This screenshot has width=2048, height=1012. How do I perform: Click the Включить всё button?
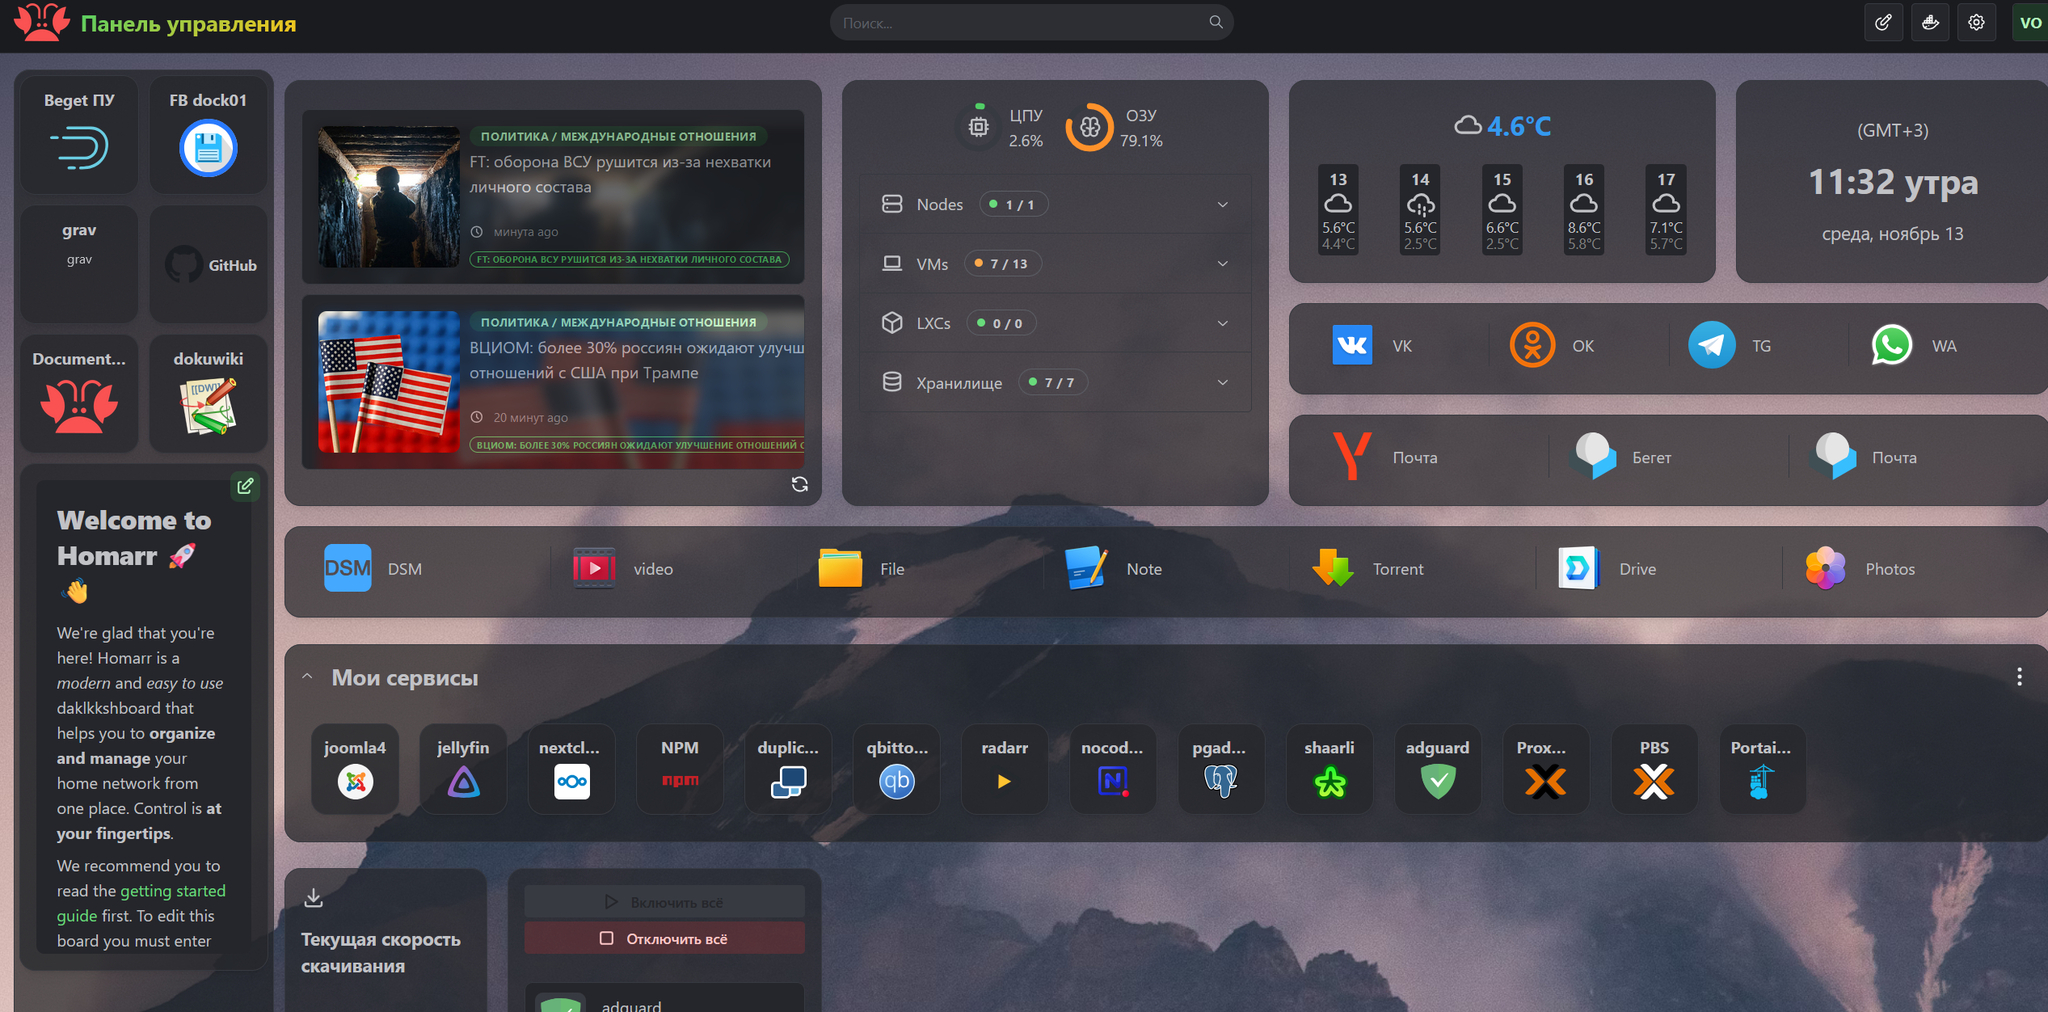[665, 902]
